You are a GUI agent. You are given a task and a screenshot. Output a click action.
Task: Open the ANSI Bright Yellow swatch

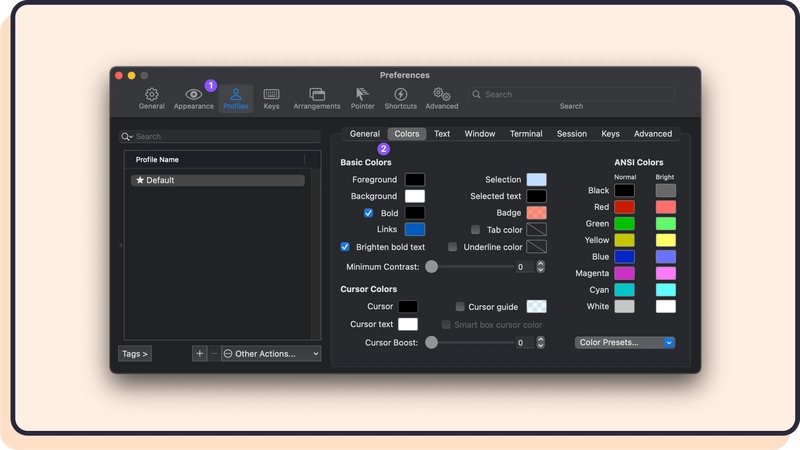pyautogui.click(x=665, y=240)
